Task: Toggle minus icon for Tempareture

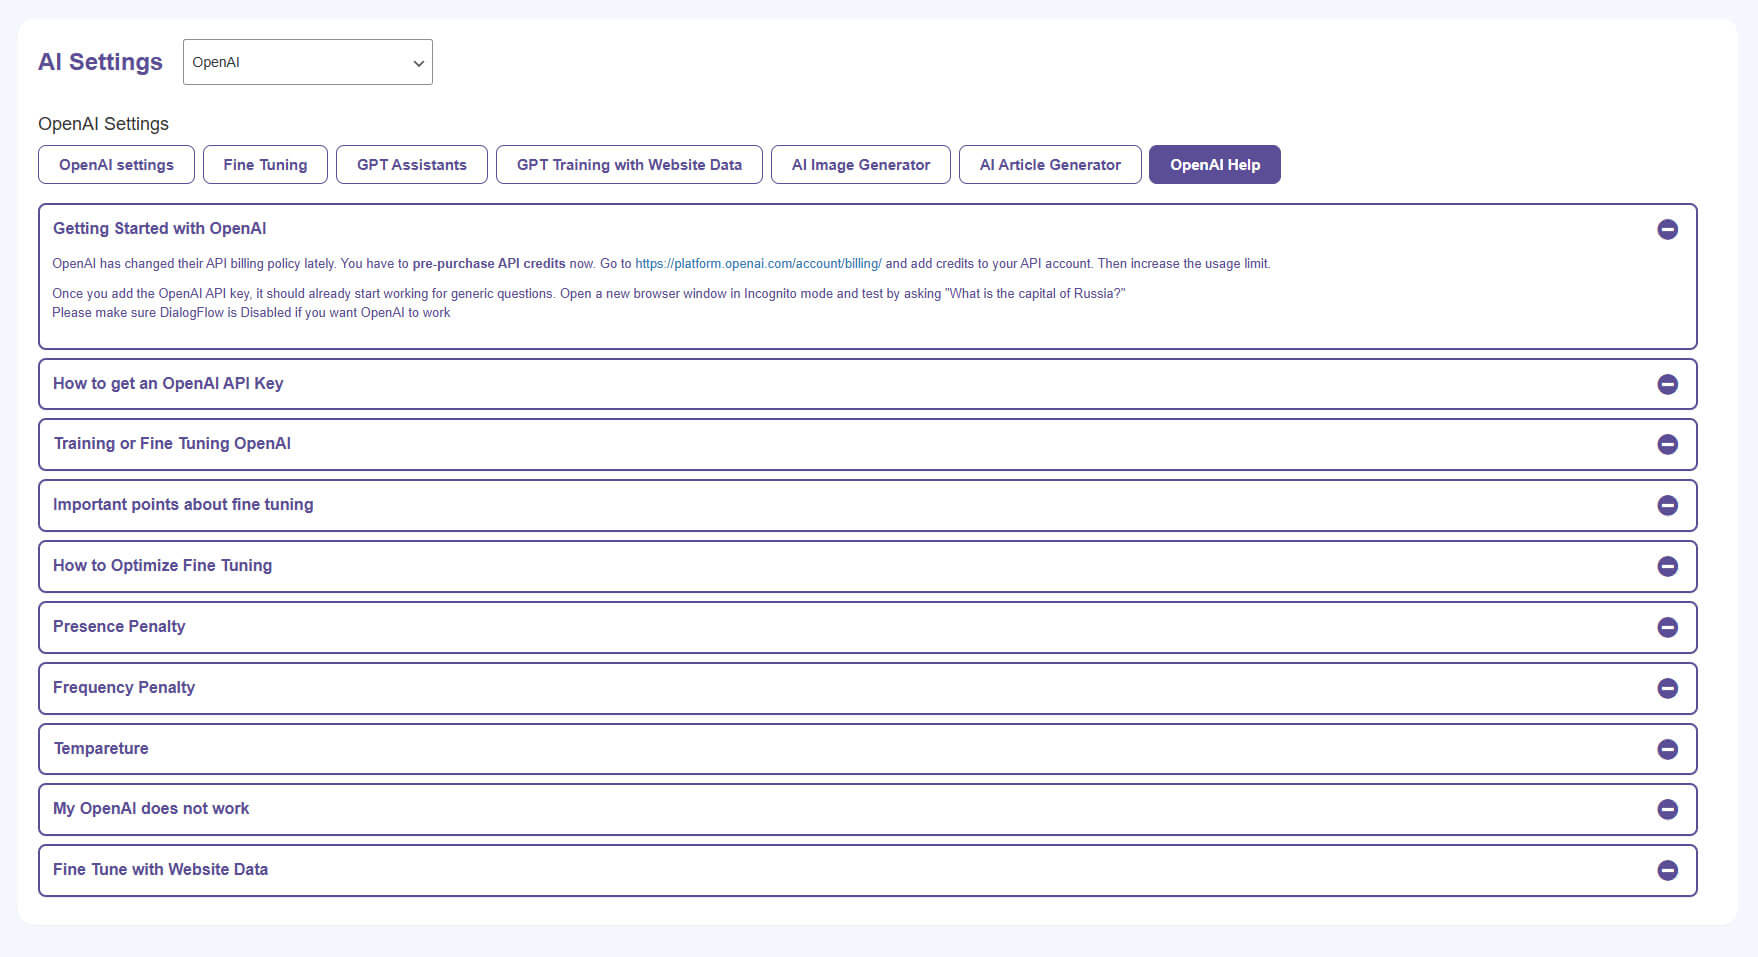Action: click(1667, 749)
